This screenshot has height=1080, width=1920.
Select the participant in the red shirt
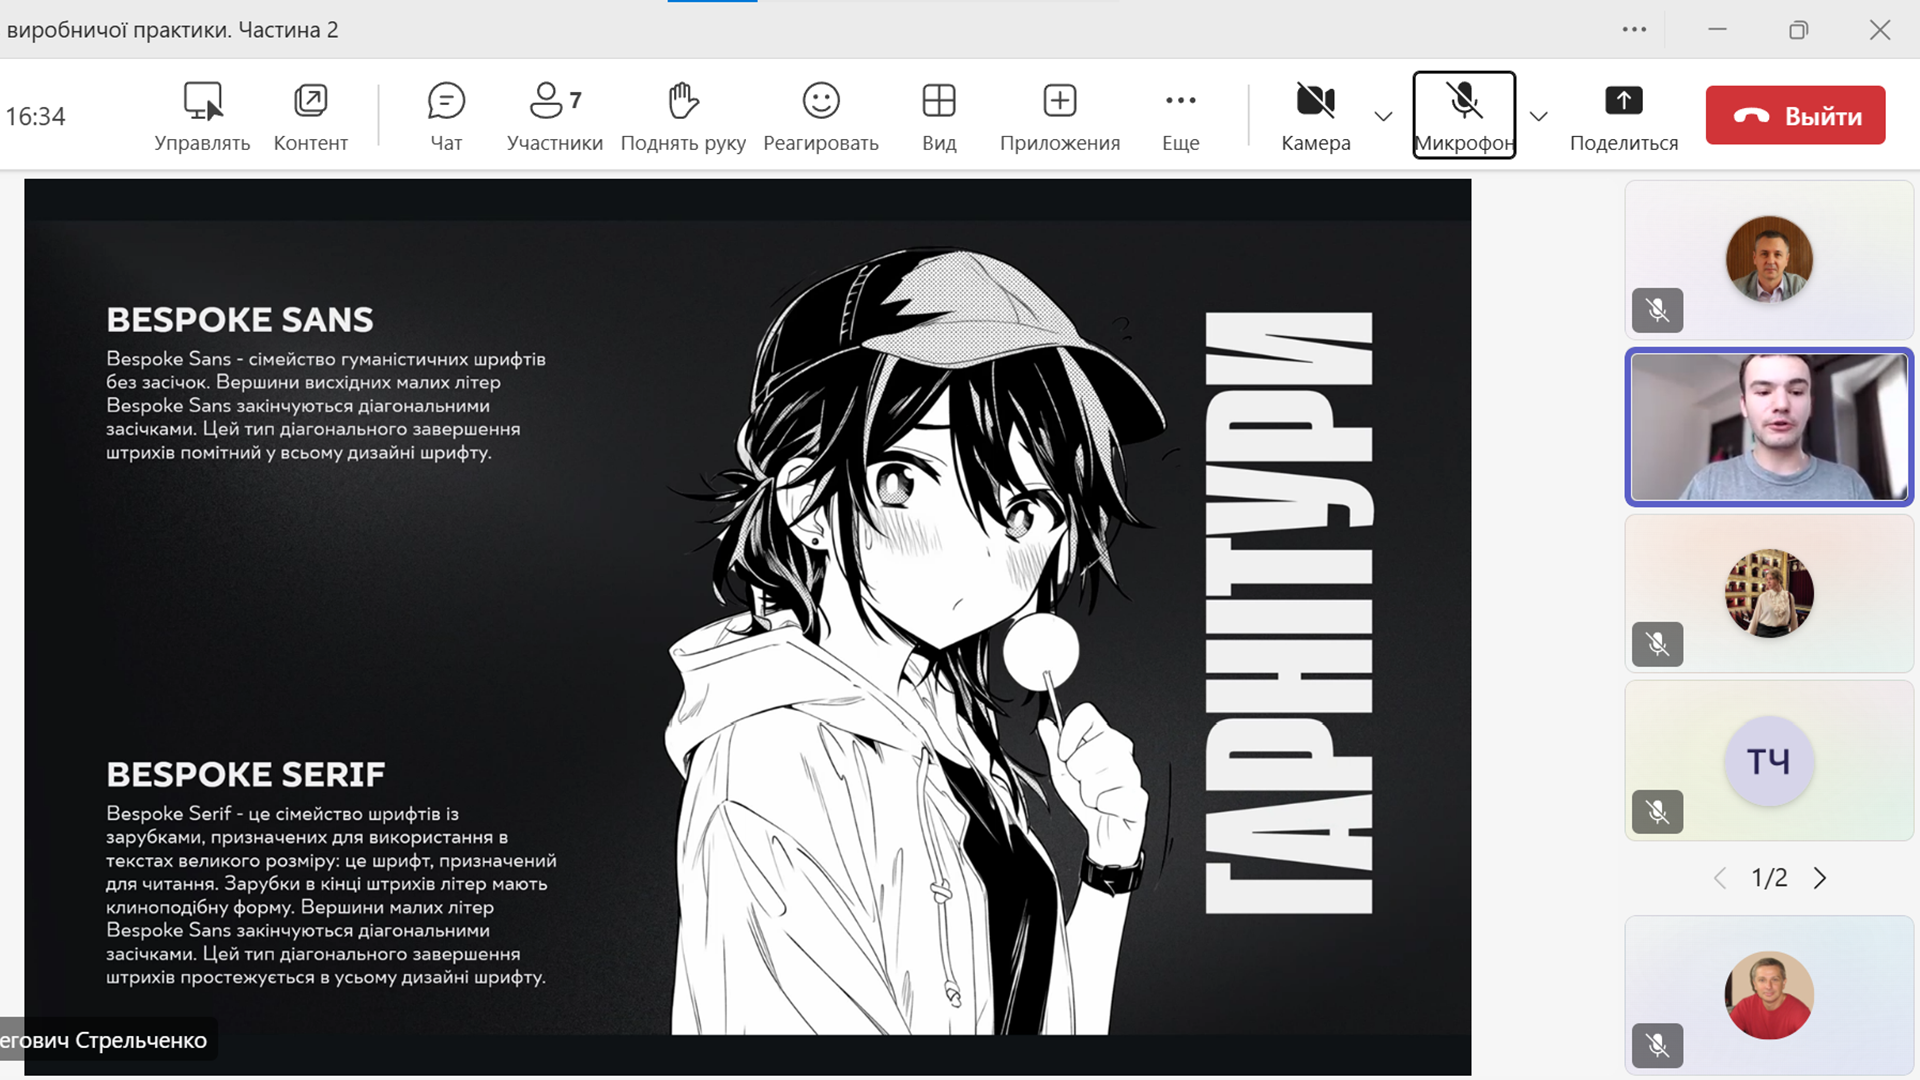point(1769,995)
